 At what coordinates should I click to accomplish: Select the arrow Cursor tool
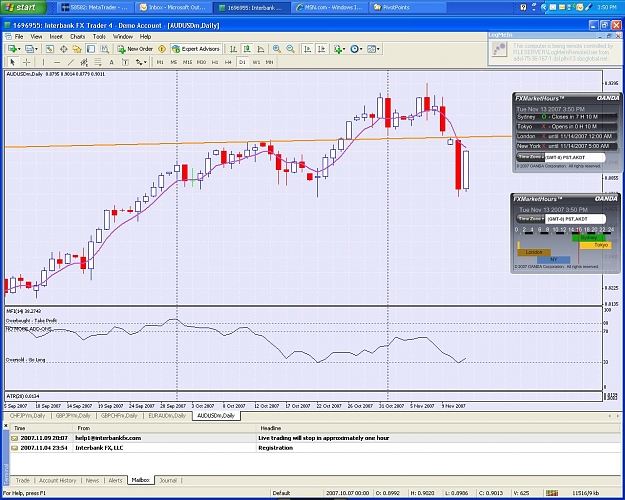(12, 62)
